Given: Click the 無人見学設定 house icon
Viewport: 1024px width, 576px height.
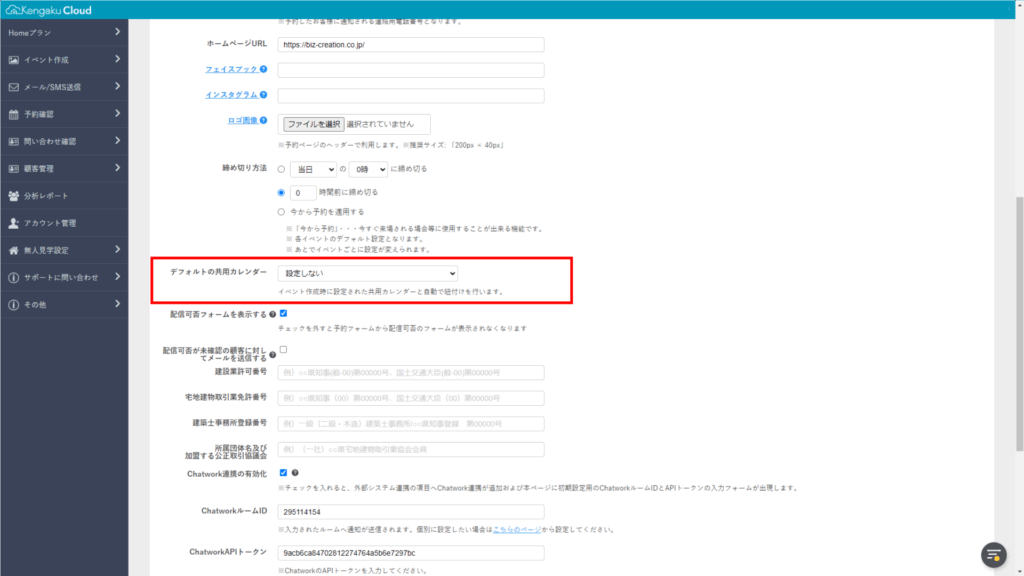Looking at the screenshot, I should click(x=13, y=250).
